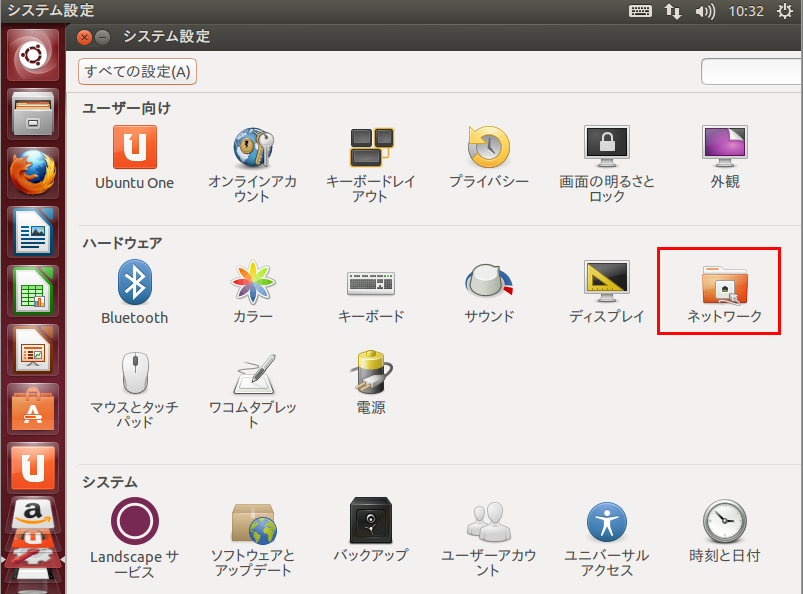
Task: Open ユーザーアカウント settings
Action: 489,538
